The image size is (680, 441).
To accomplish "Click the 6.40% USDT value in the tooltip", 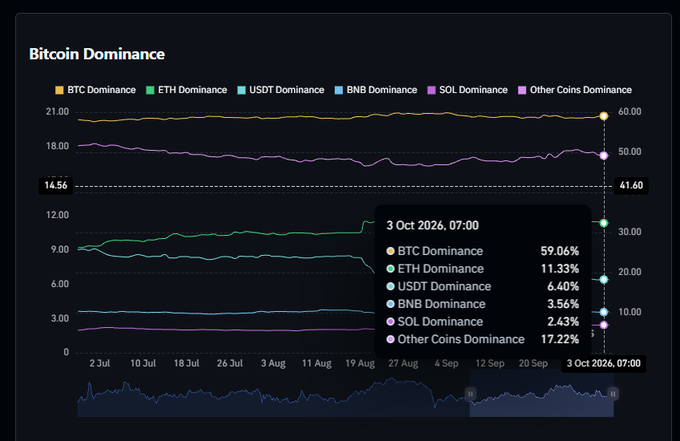I will point(563,287).
